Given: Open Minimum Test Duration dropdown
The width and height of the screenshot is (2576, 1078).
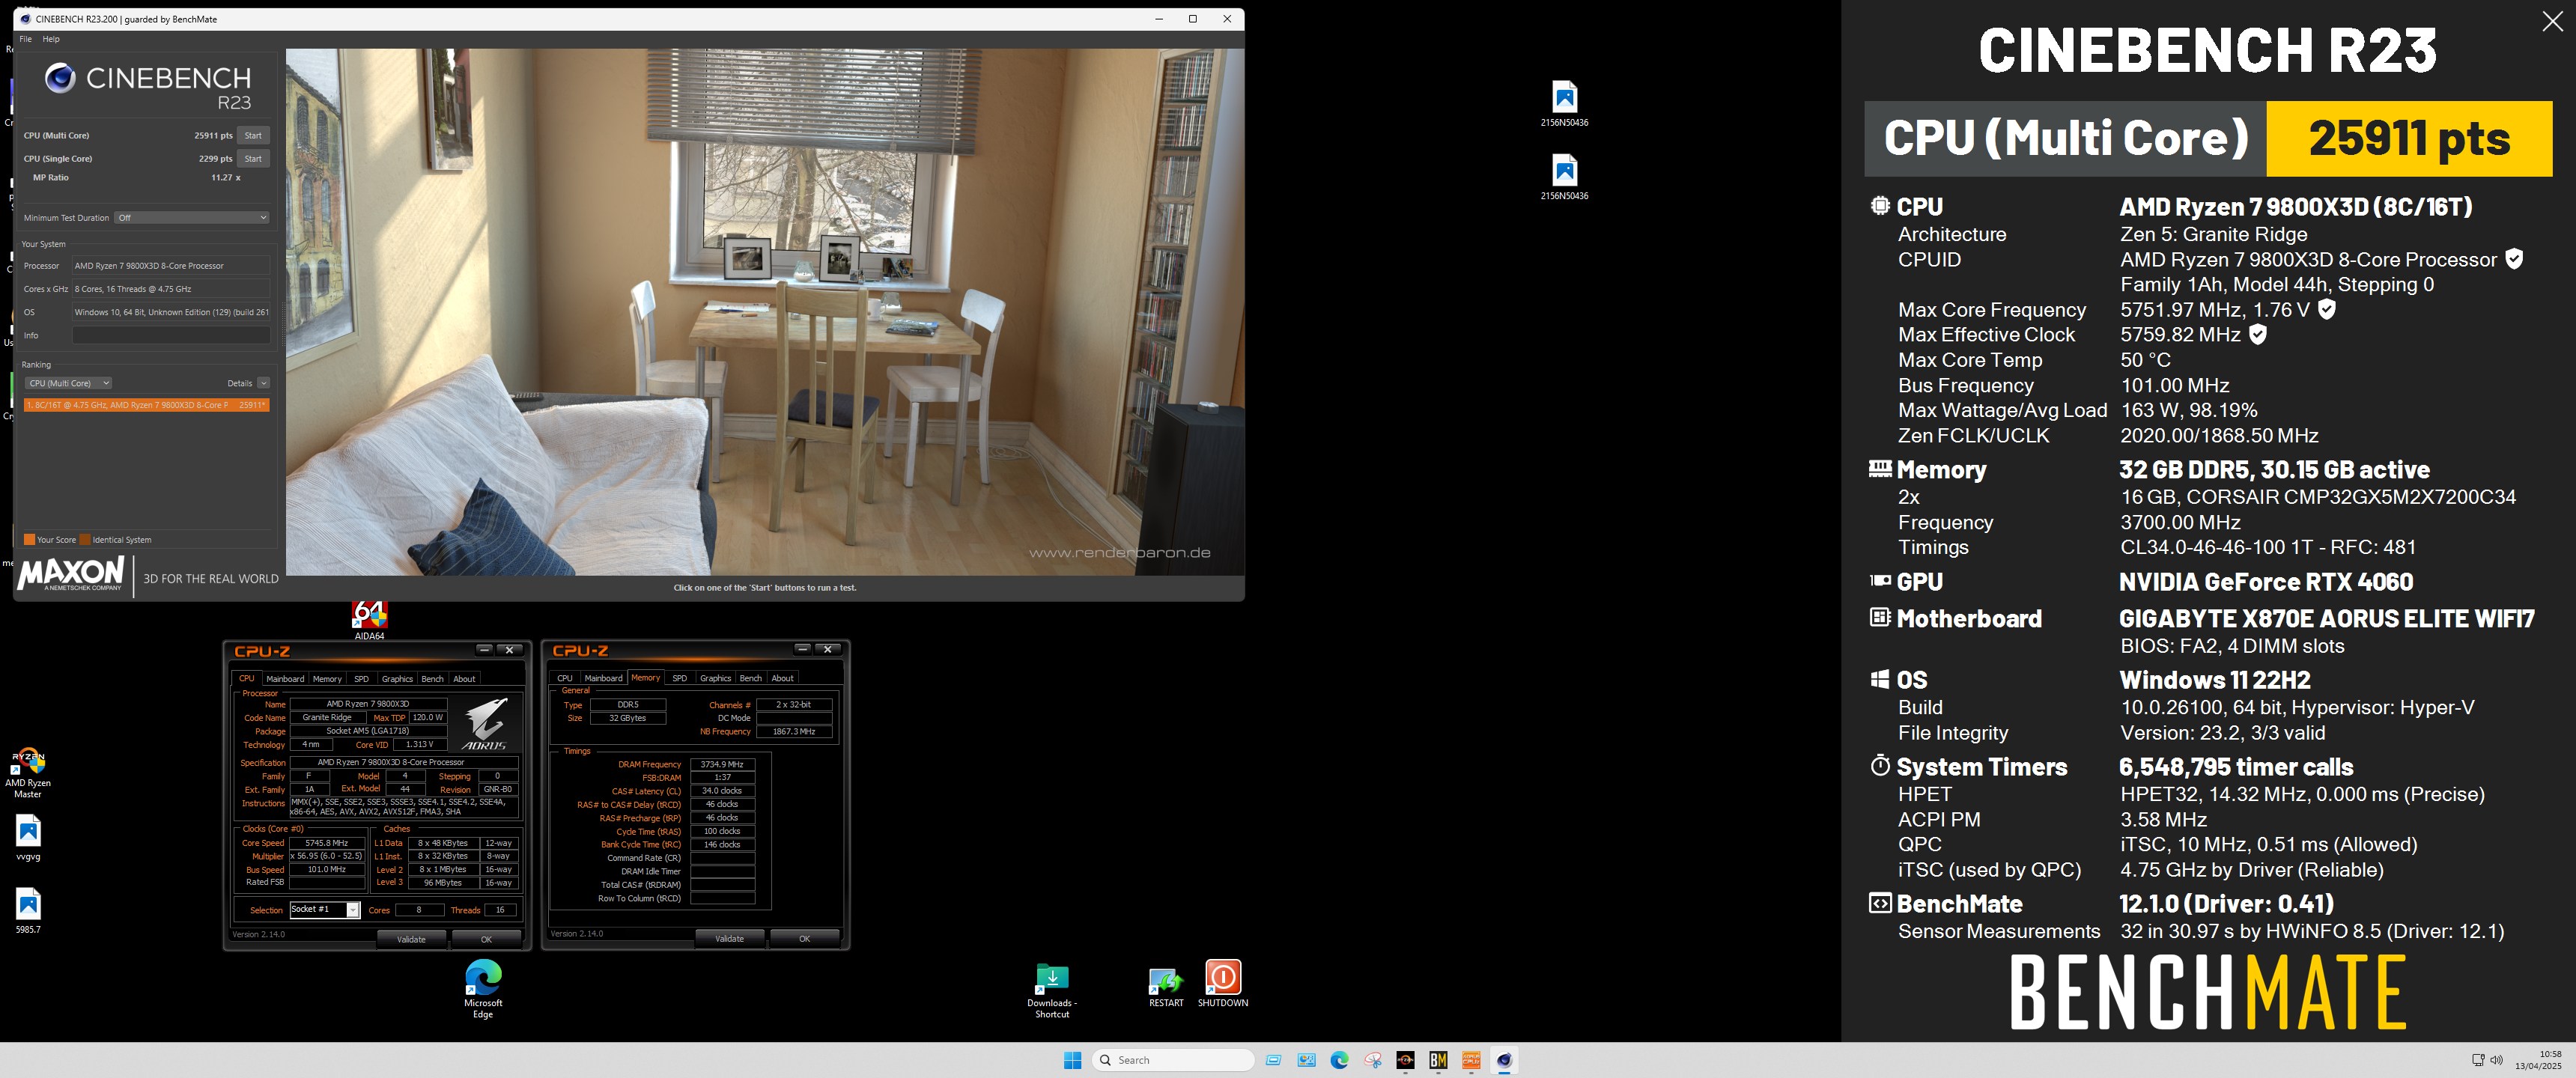Looking at the screenshot, I should pos(192,217).
